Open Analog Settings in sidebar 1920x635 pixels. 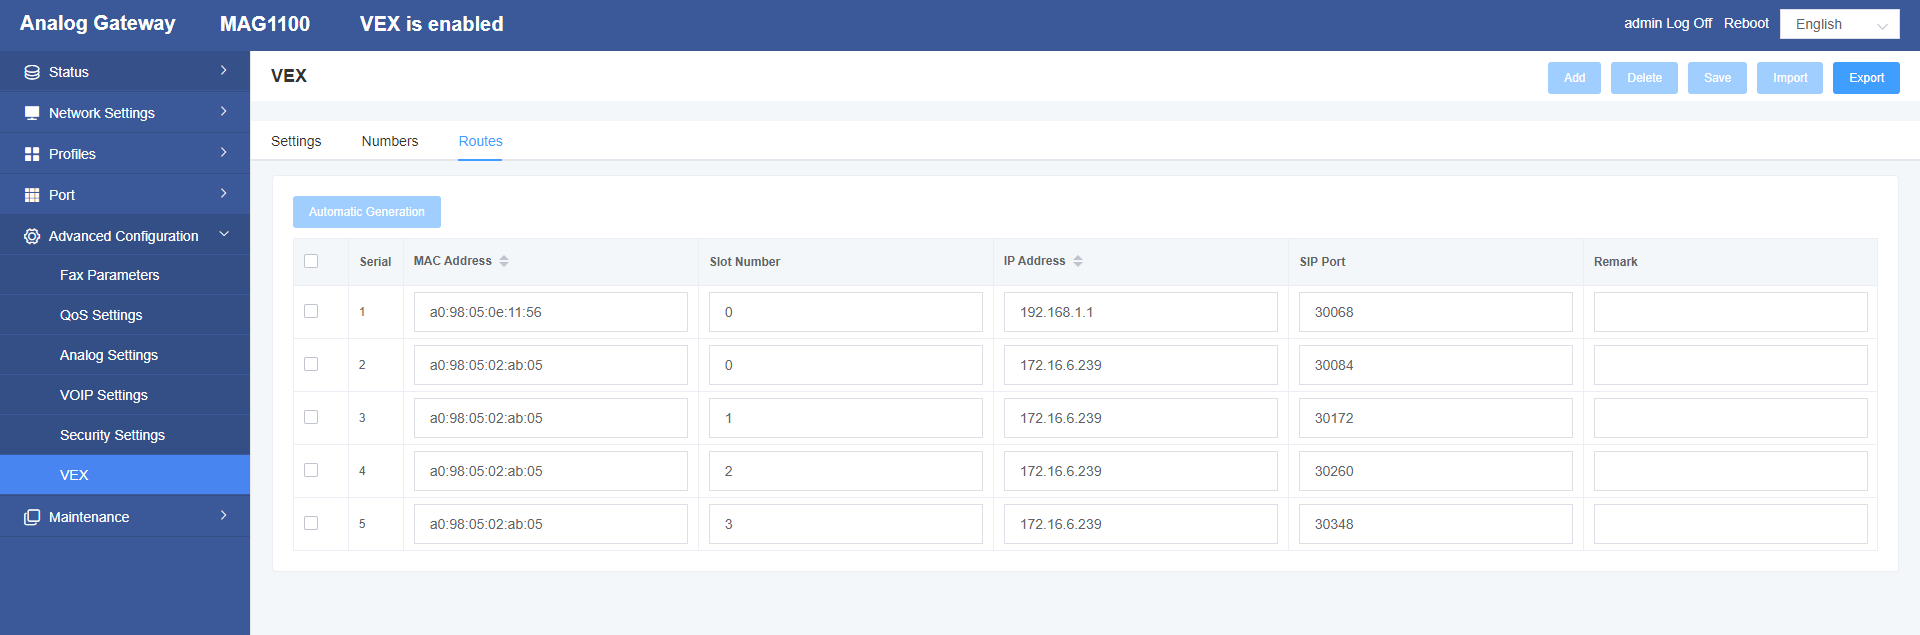[x=125, y=355]
